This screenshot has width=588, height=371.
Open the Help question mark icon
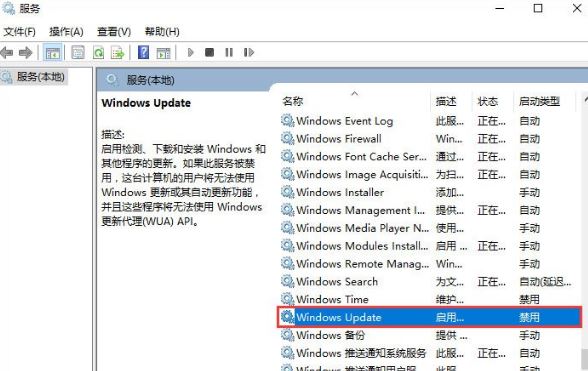point(143,53)
